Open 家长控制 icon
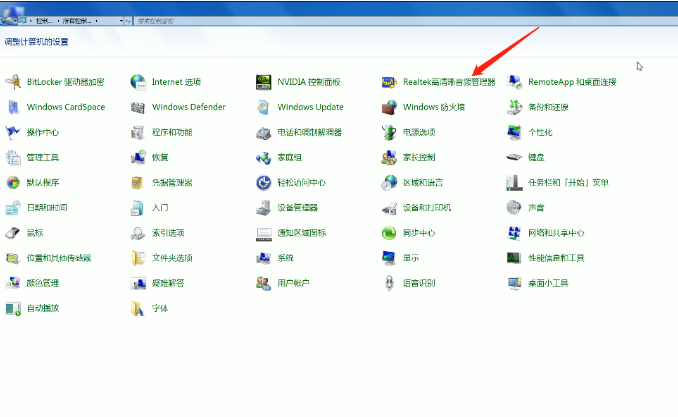678x417 pixels. (389, 157)
